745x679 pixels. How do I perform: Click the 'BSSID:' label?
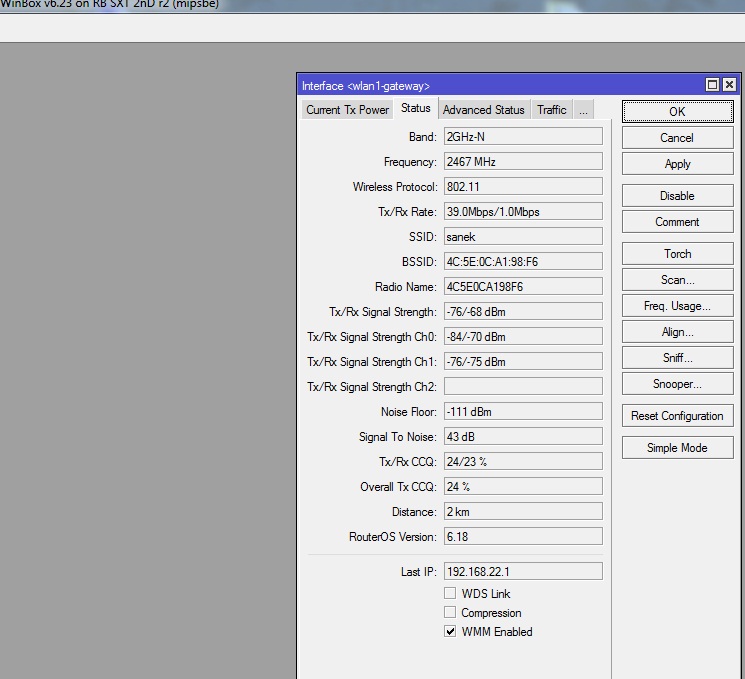click(x=419, y=262)
